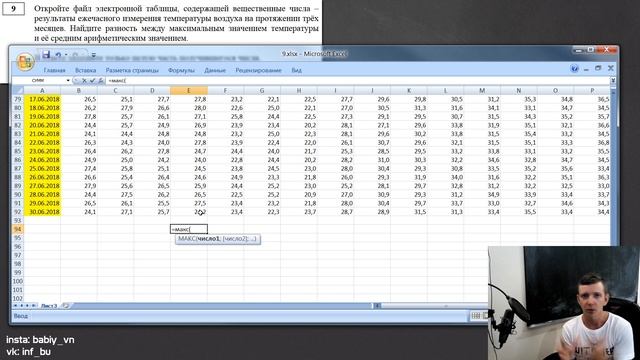Screen dimensions: 640x360
Task: Click date cell 22.06.2018
Action: 42,142
